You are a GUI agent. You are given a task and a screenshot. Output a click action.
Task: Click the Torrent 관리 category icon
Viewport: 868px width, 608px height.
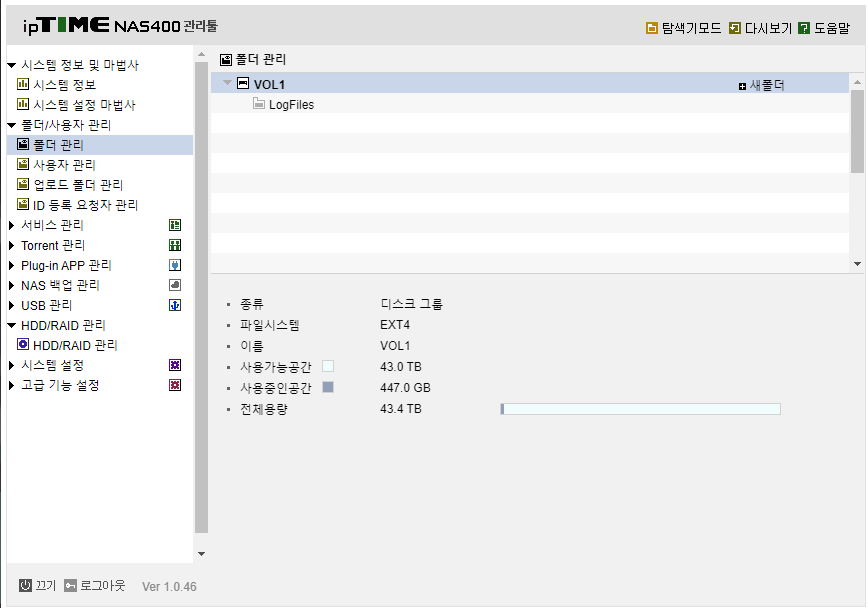pyautogui.click(x=175, y=245)
